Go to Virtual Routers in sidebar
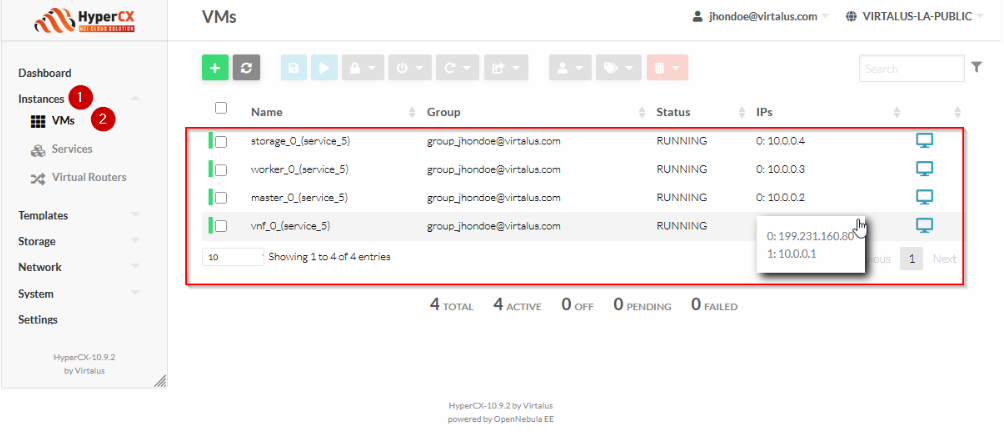 [x=88, y=178]
